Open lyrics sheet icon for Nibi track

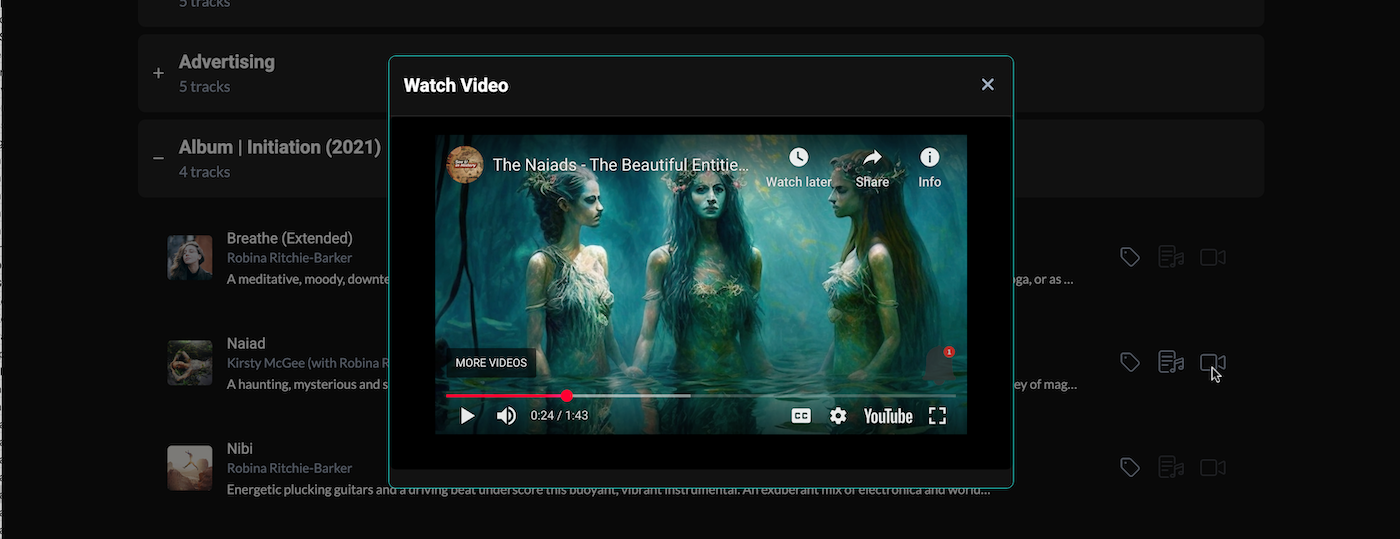[x=1171, y=467]
